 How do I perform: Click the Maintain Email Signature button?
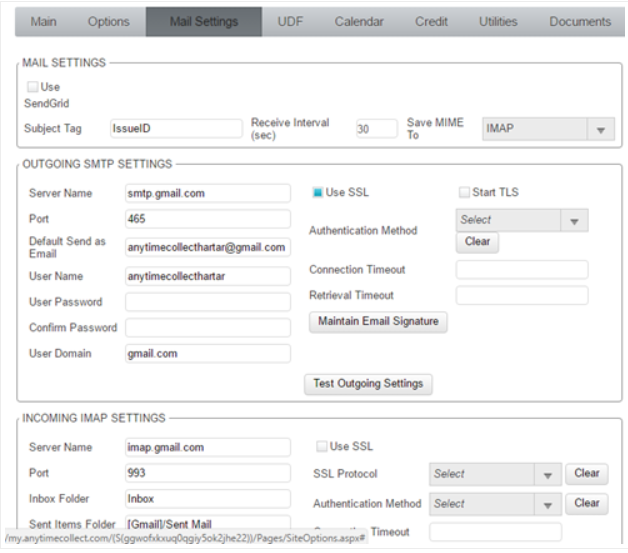click(378, 322)
